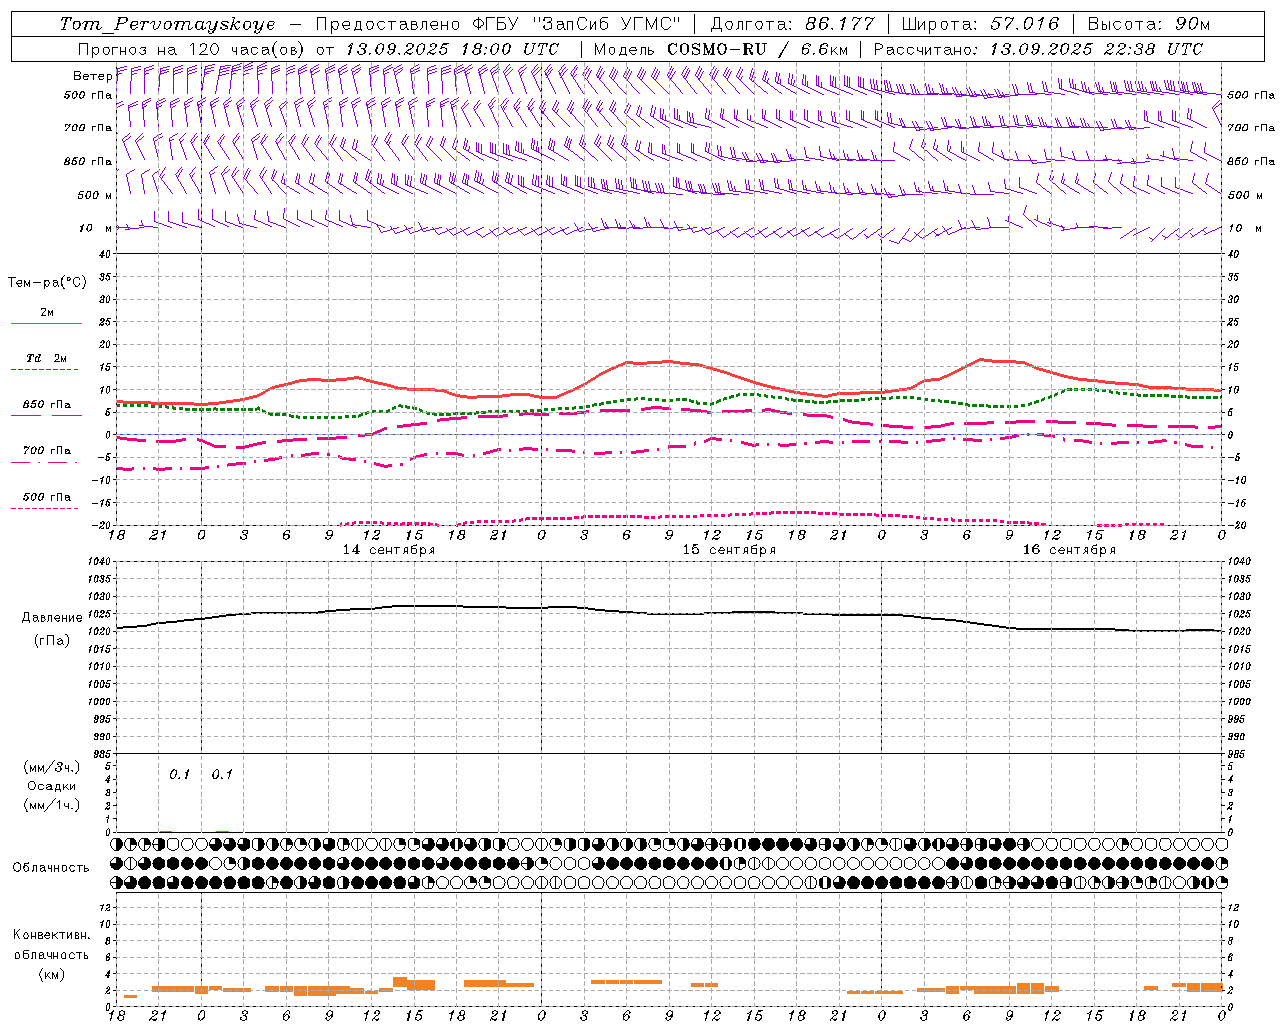Click the red line sample under 2м legend

pyautogui.click(x=46, y=323)
